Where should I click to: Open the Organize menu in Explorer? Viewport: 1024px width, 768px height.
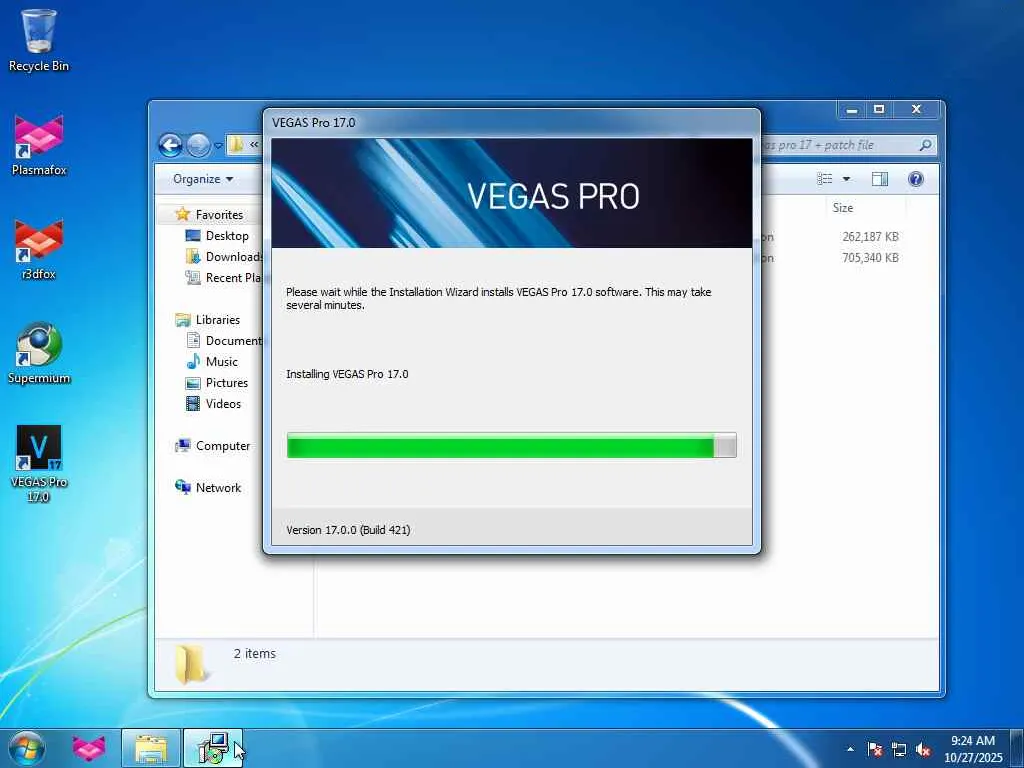(x=203, y=179)
